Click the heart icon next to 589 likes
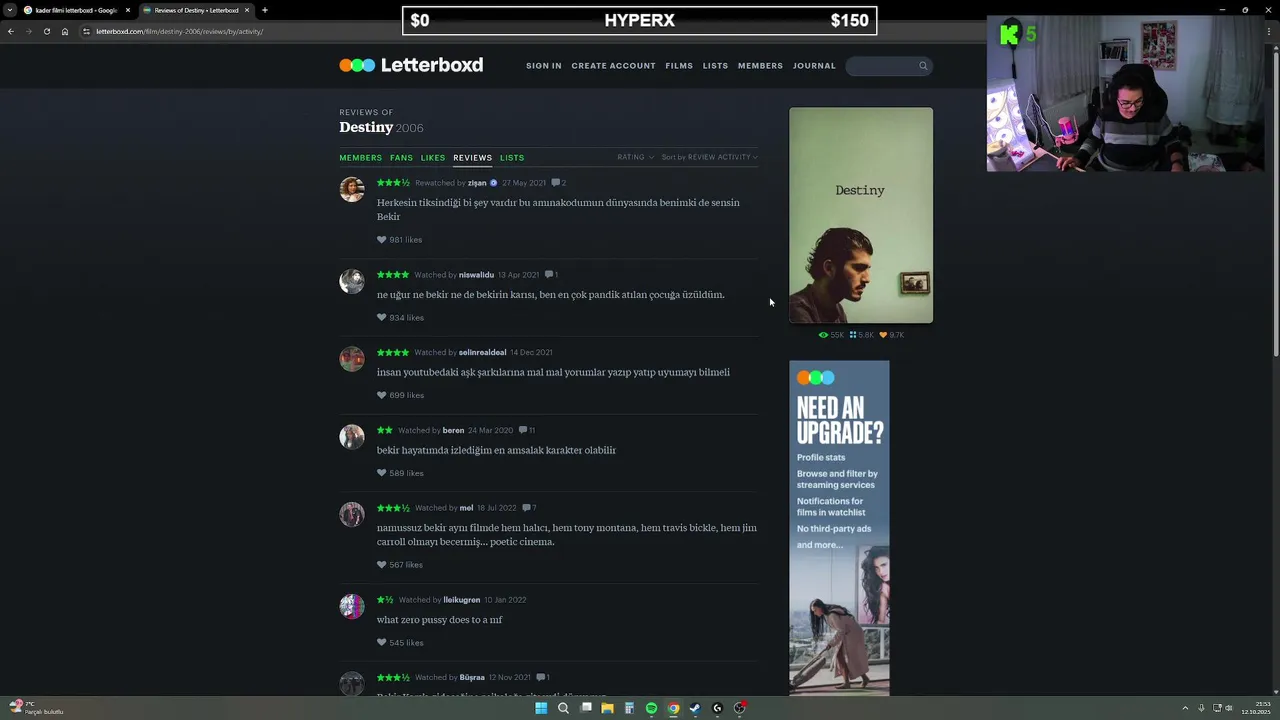 [381, 473]
